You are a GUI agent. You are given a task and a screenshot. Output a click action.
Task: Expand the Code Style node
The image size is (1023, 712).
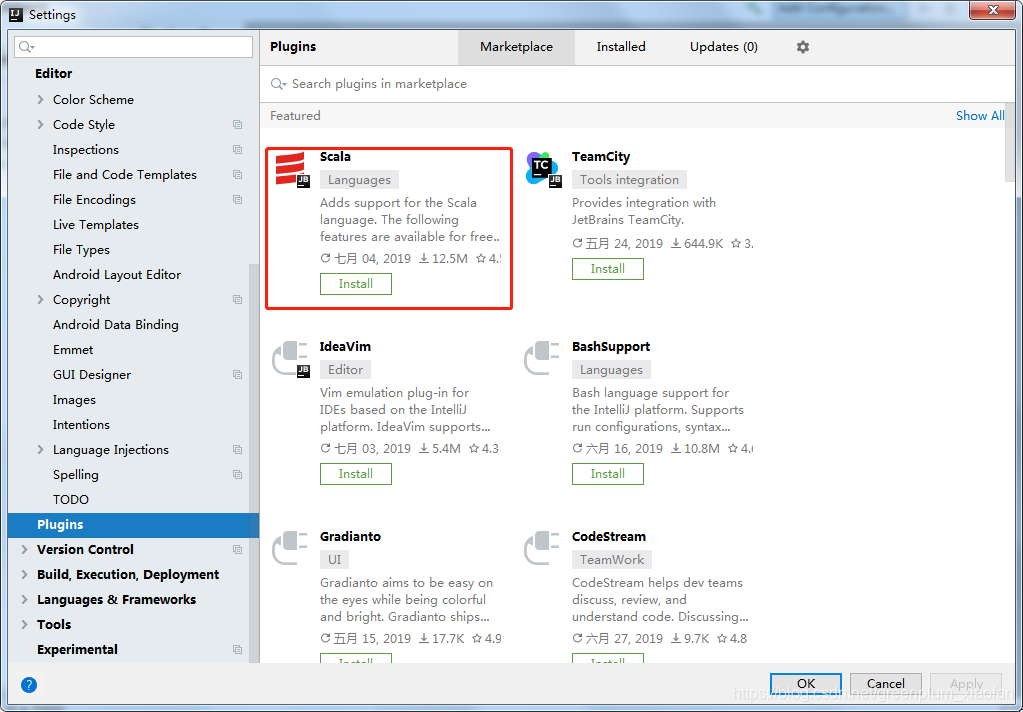click(40, 125)
